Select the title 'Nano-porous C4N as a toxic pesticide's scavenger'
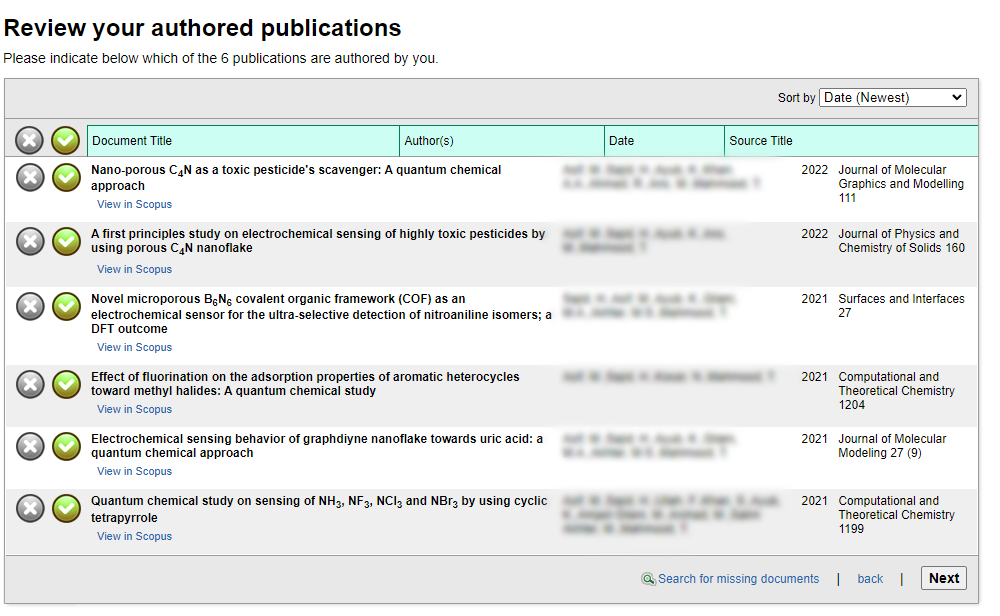 point(296,178)
